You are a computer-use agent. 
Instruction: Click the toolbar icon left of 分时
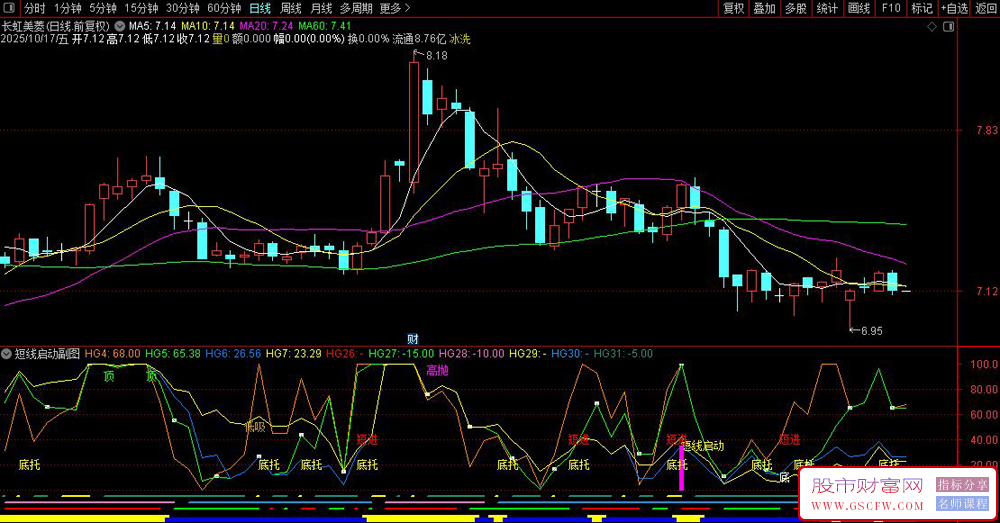click(x=11, y=8)
